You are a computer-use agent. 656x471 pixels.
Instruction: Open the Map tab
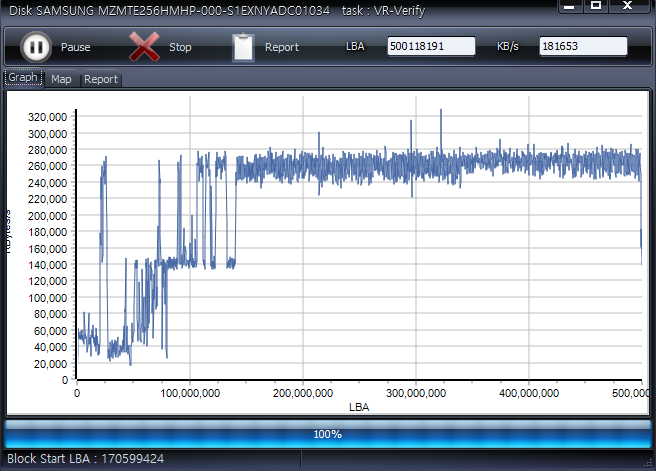[61, 79]
